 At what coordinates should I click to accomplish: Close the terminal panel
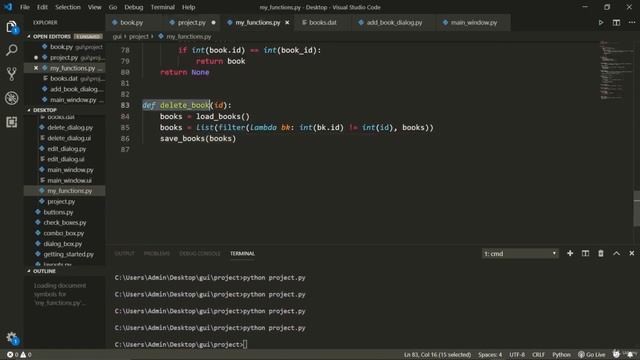tap(631, 253)
